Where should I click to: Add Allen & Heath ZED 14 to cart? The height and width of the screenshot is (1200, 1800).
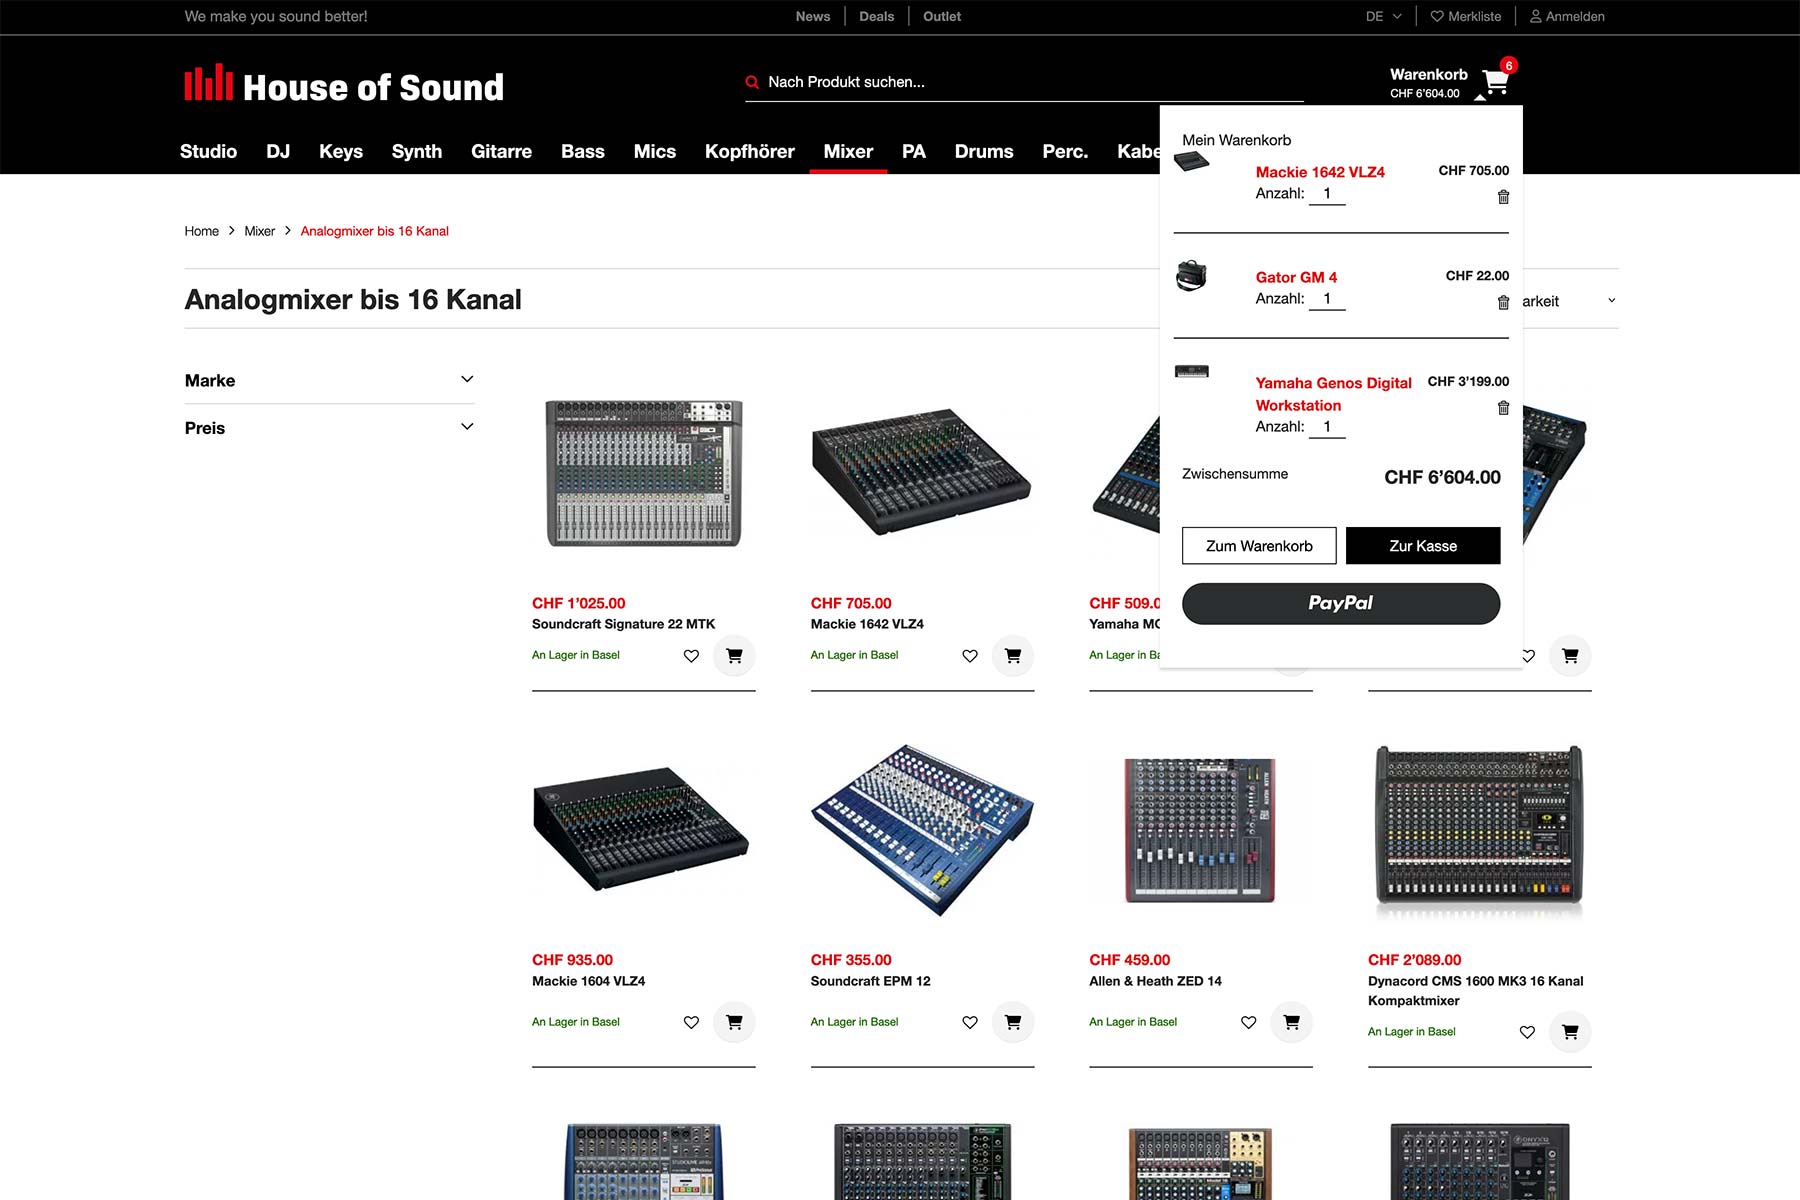click(x=1291, y=1022)
